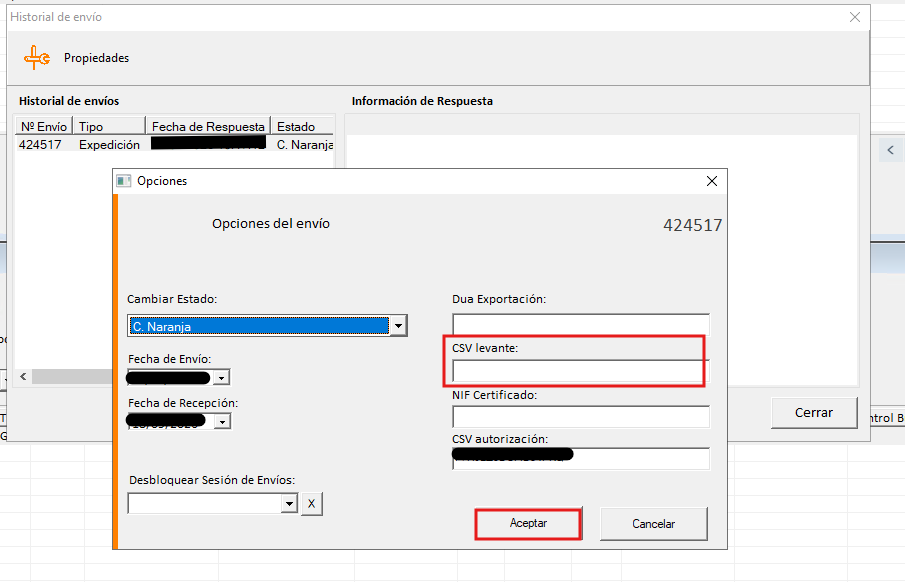Click the Cancelar button
Image resolution: width=905 pixels, height=582 pixels.
pos(653,524)
